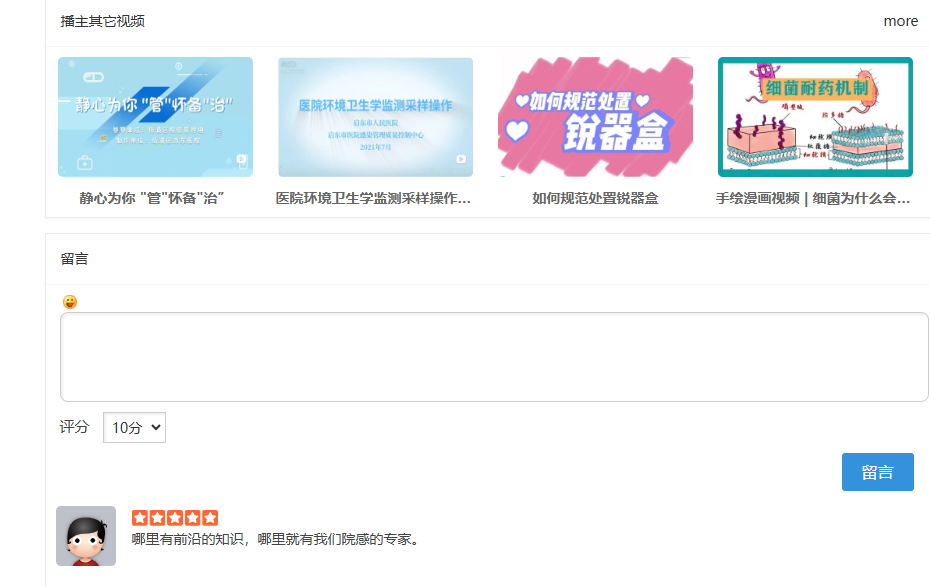The height and width of the screenshot is (587, 930).
Task: Click the commenter's cartoon avatar
Action: pyautogui.click(x=86, y=535)
